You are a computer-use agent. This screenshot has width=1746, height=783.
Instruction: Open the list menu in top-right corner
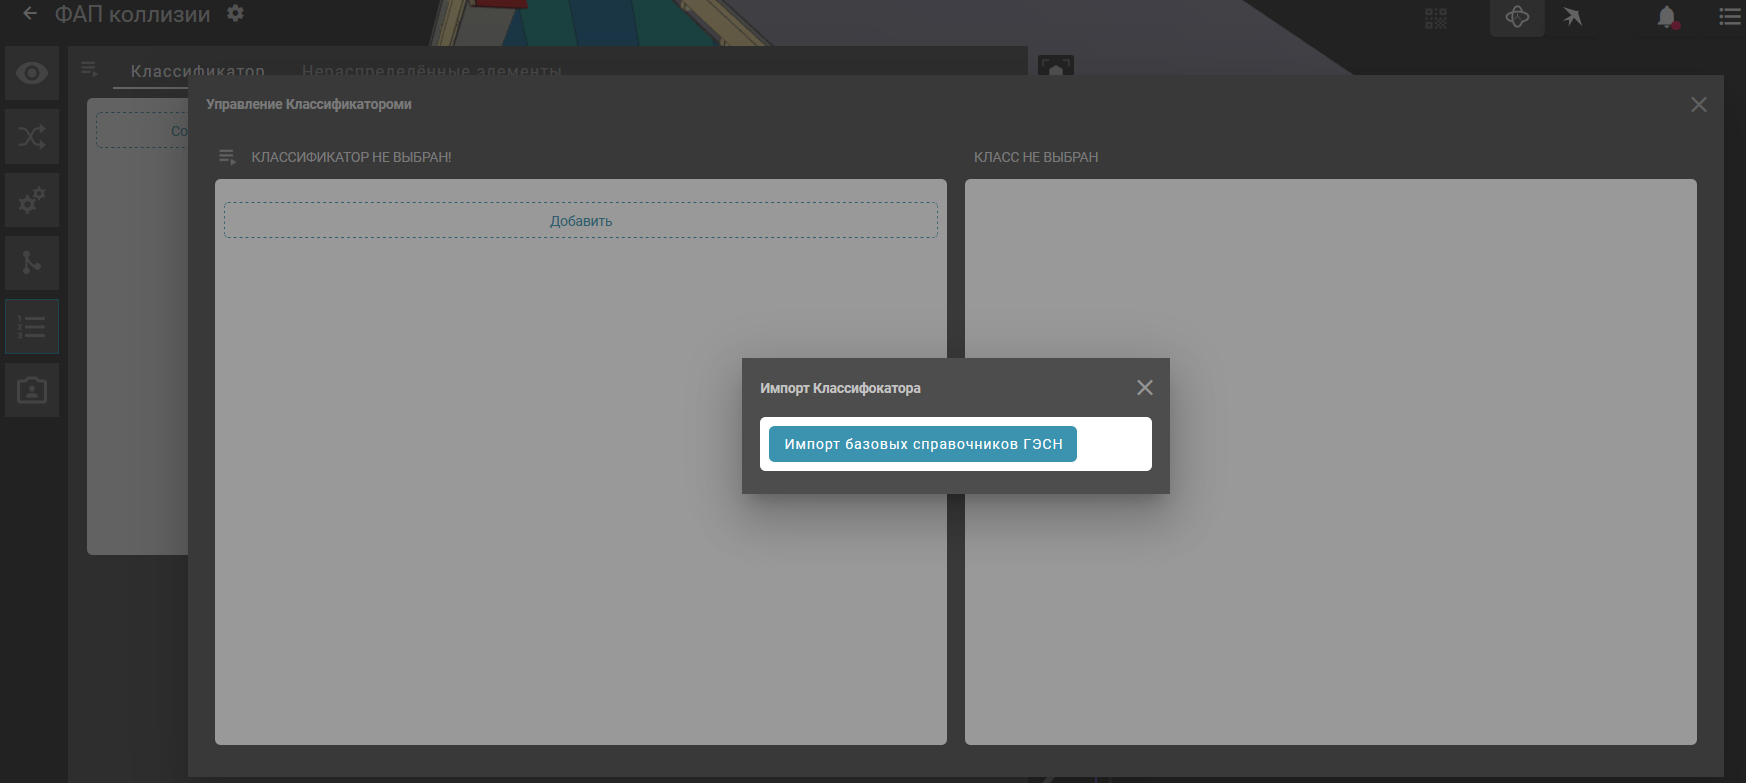click(x=1729, y=17)
